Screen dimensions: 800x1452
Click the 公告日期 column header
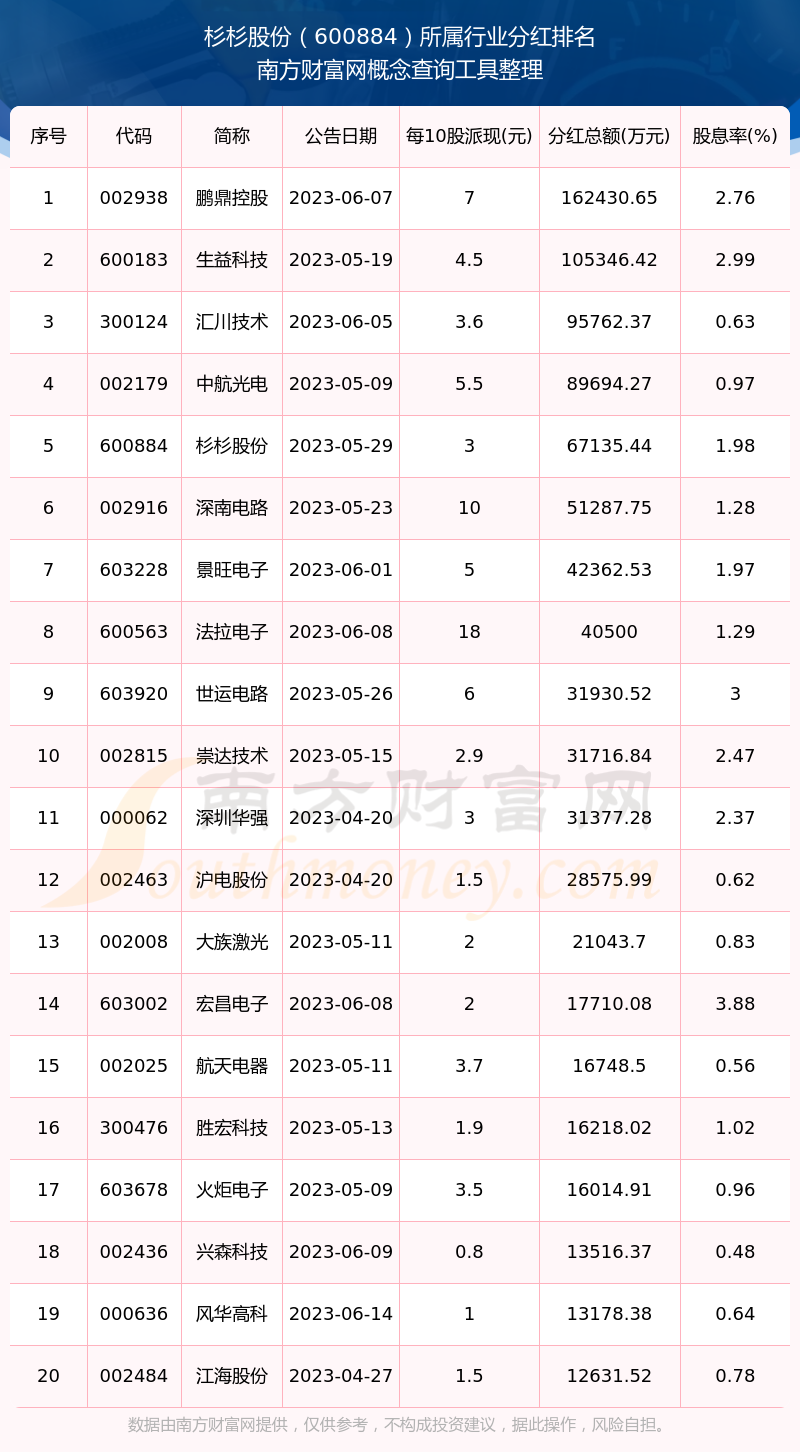(x=341, y=136)
